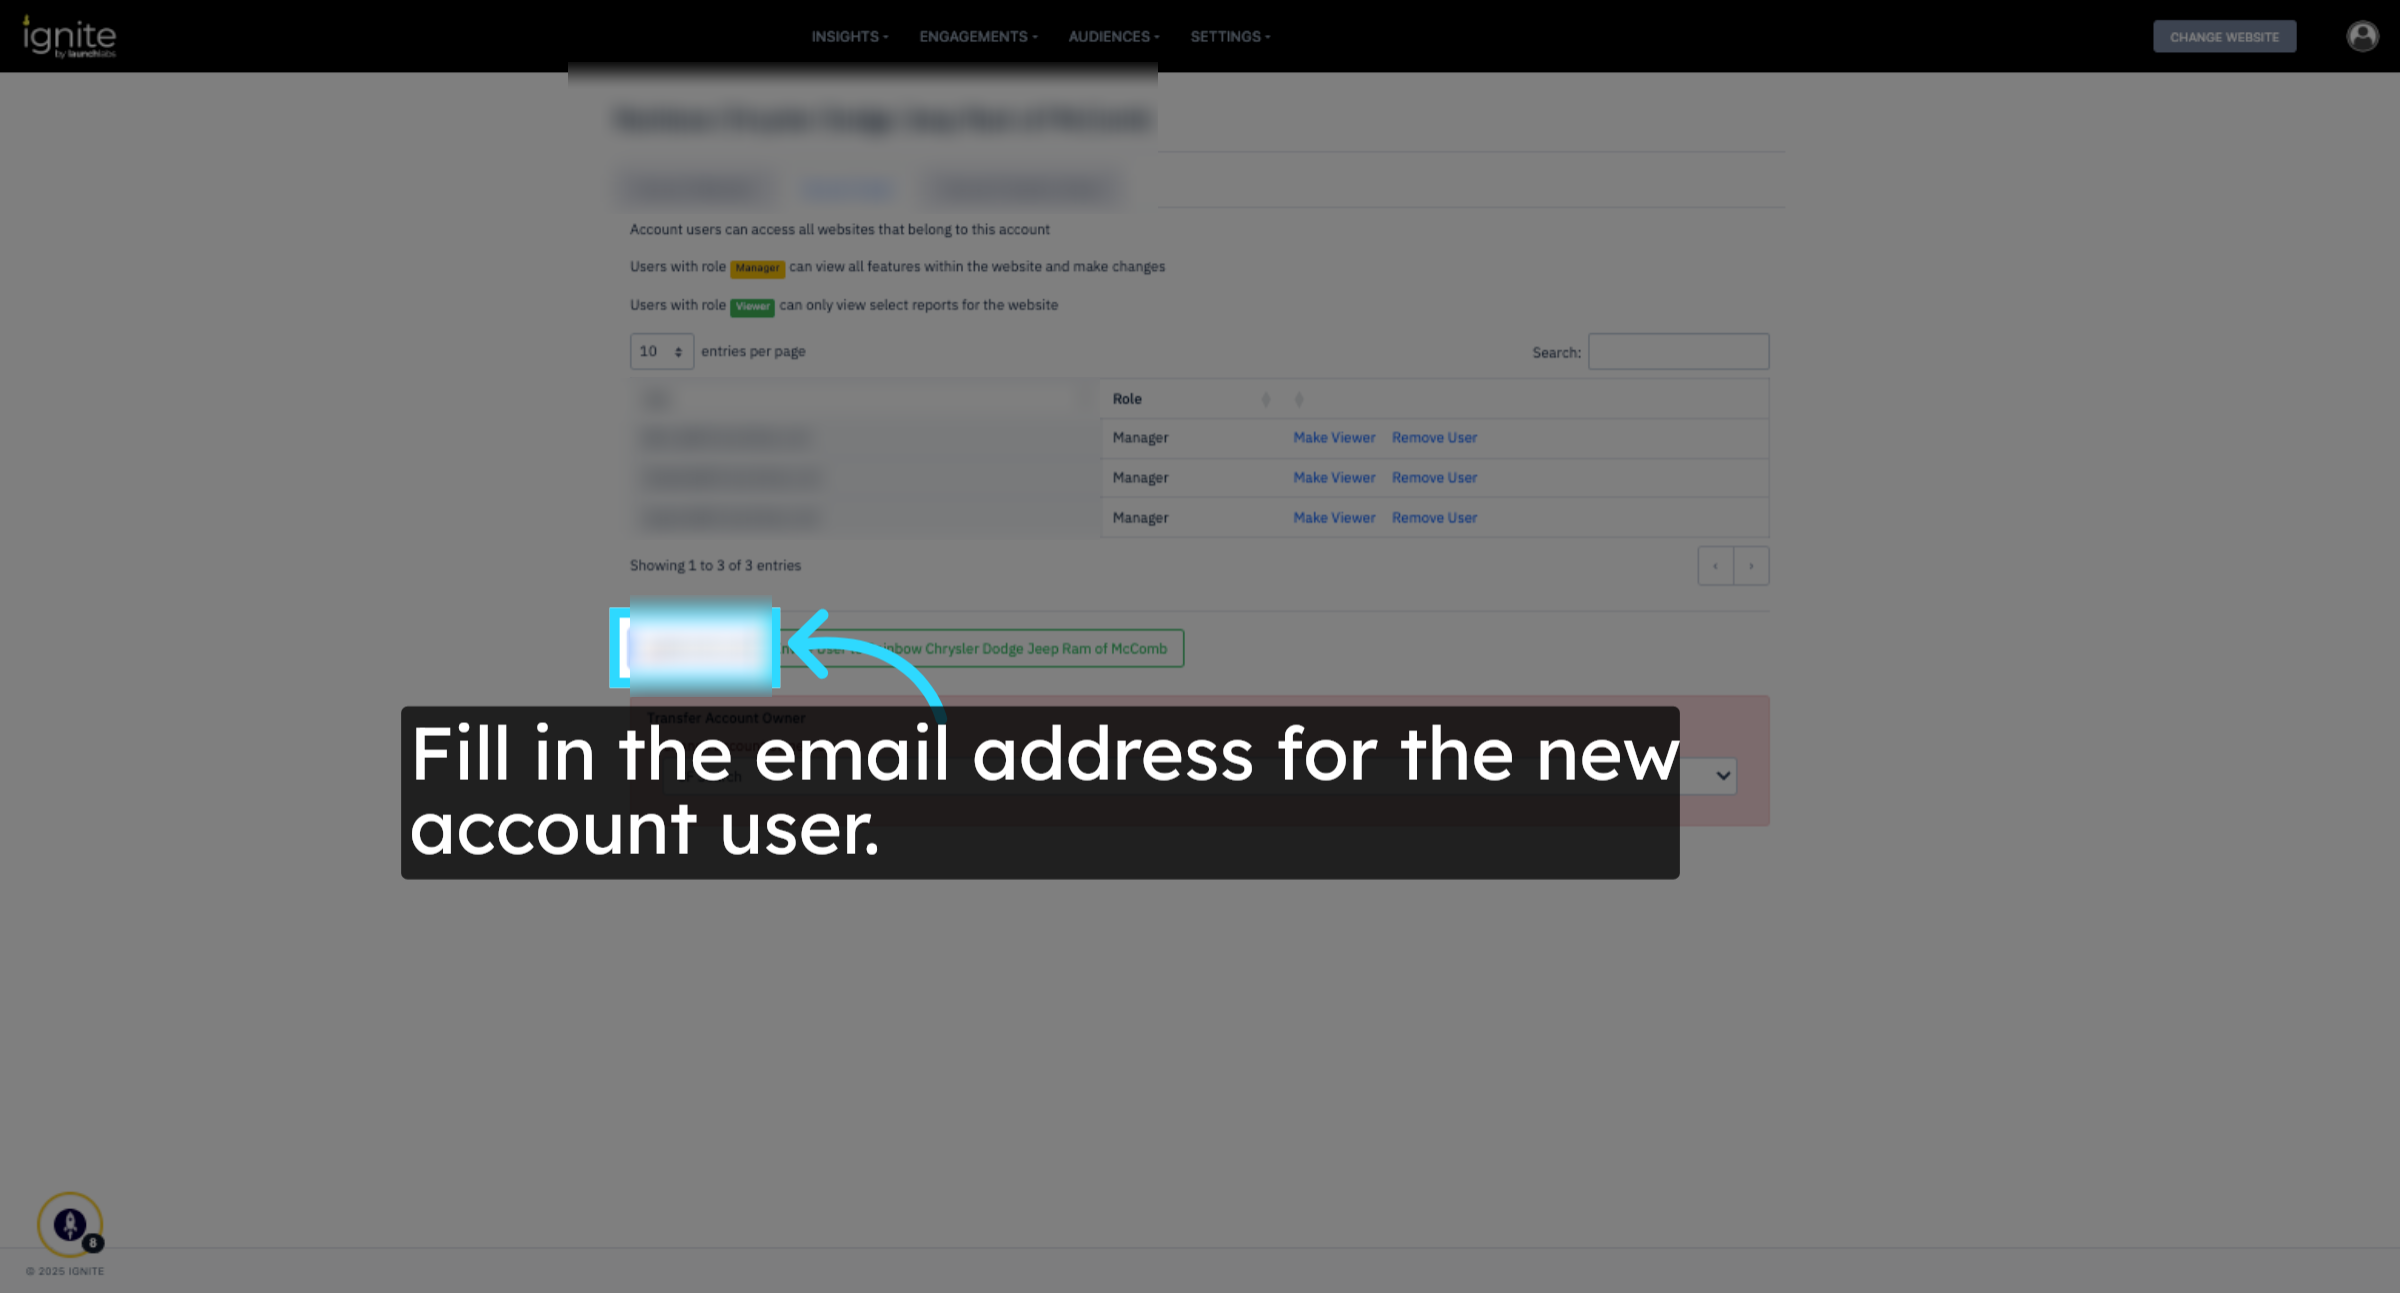
Task: Sort table by Role column arrows
Action: 1266,399
